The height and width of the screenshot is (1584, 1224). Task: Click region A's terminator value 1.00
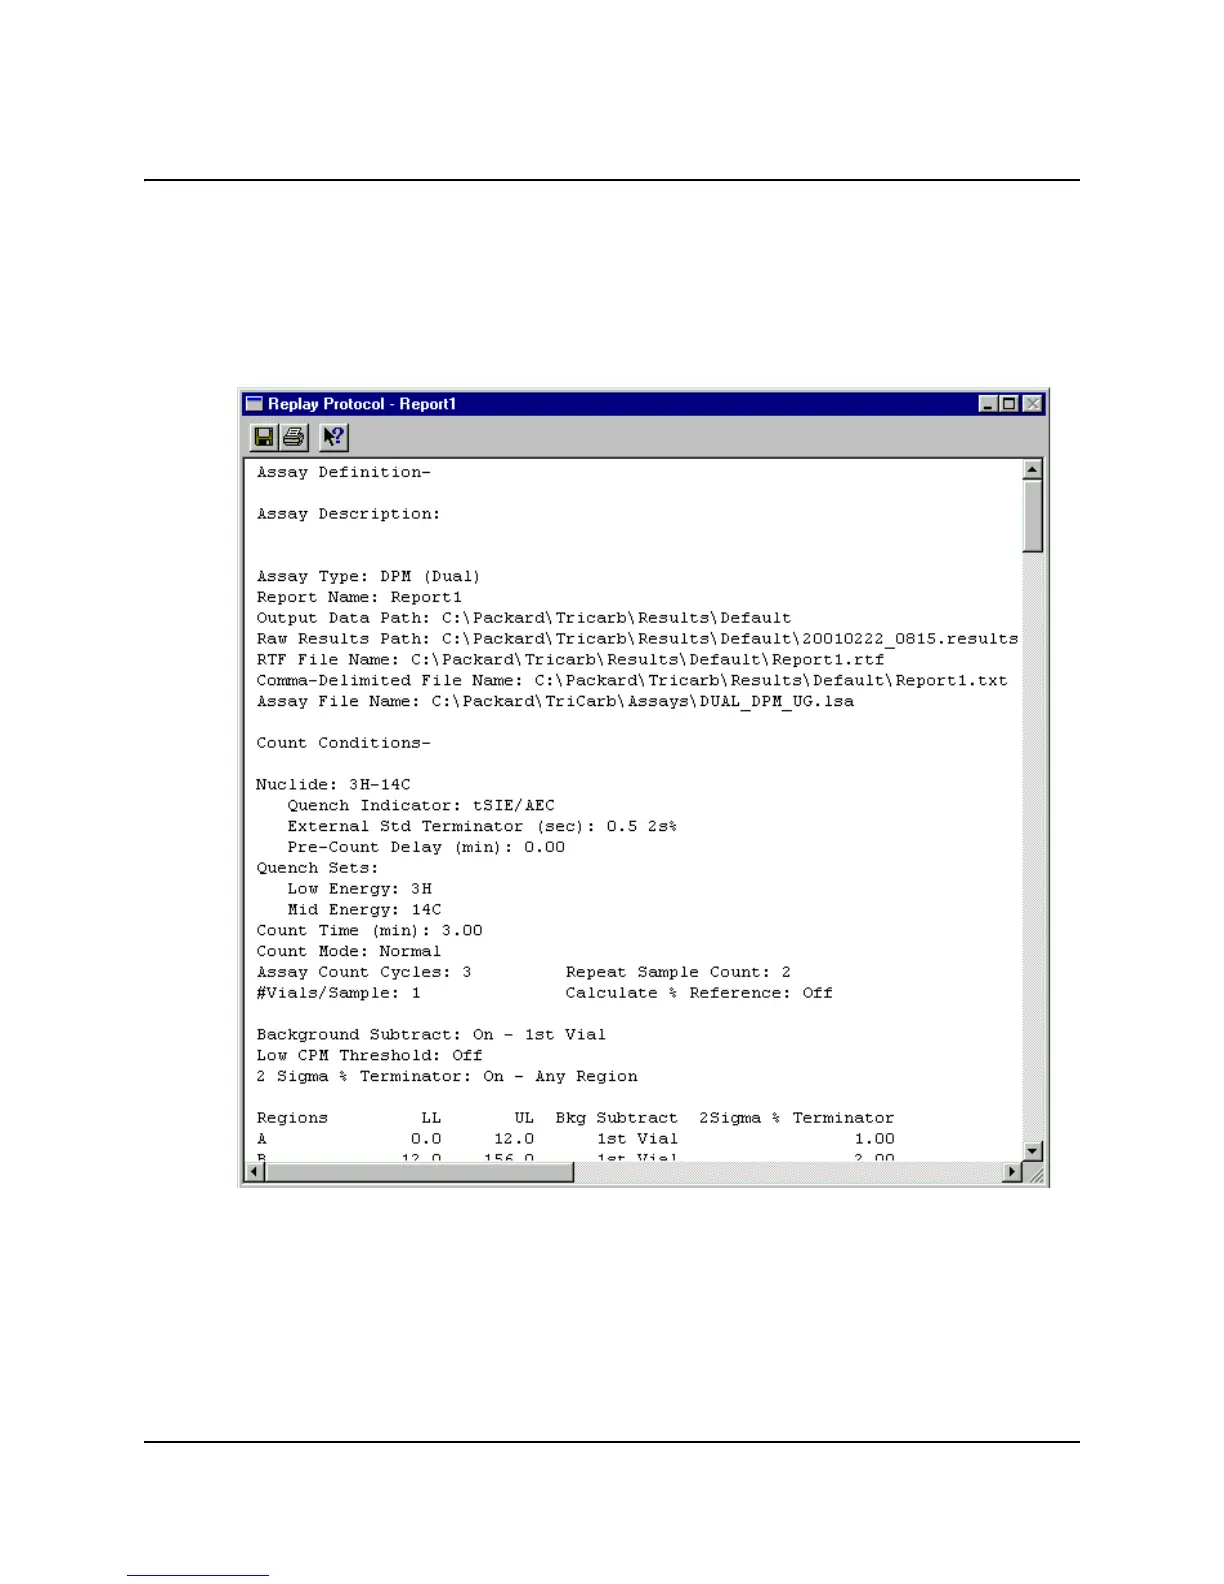tap(874, 1139)
